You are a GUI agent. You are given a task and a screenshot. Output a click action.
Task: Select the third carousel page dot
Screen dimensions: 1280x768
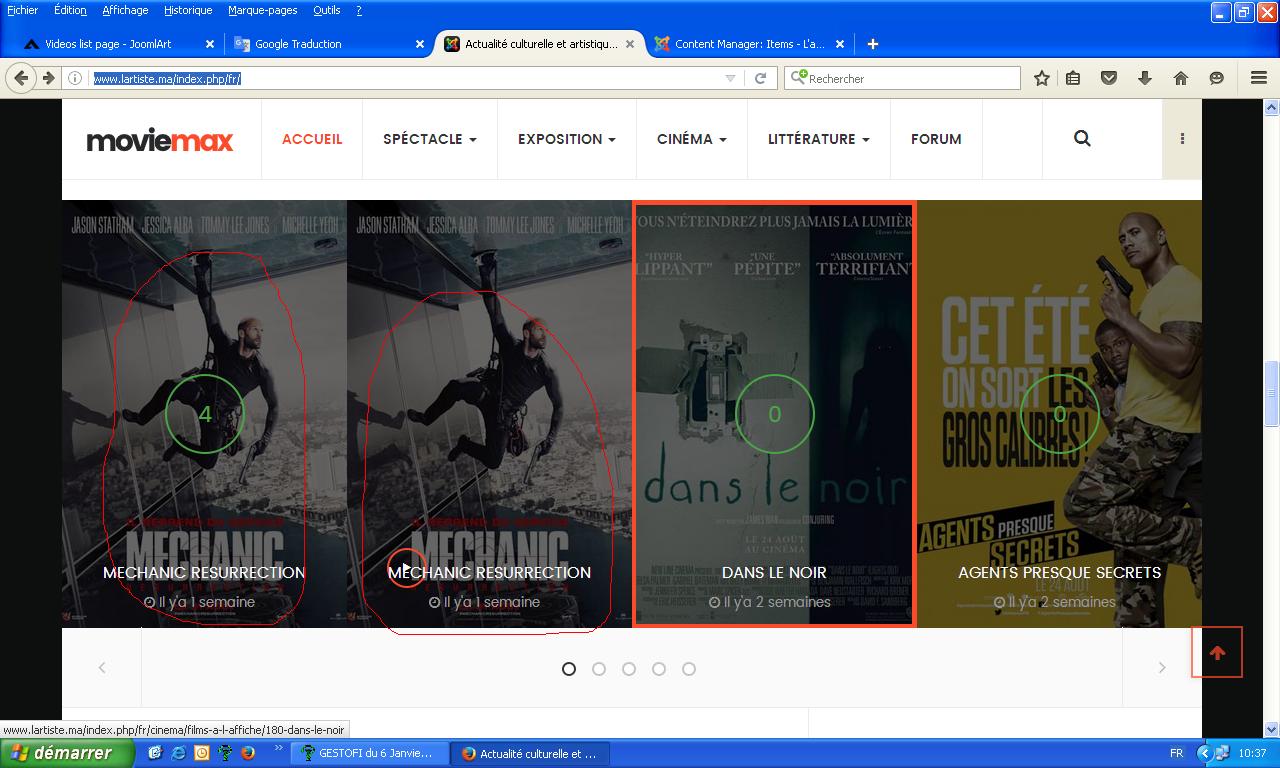[x=629, y=669]
